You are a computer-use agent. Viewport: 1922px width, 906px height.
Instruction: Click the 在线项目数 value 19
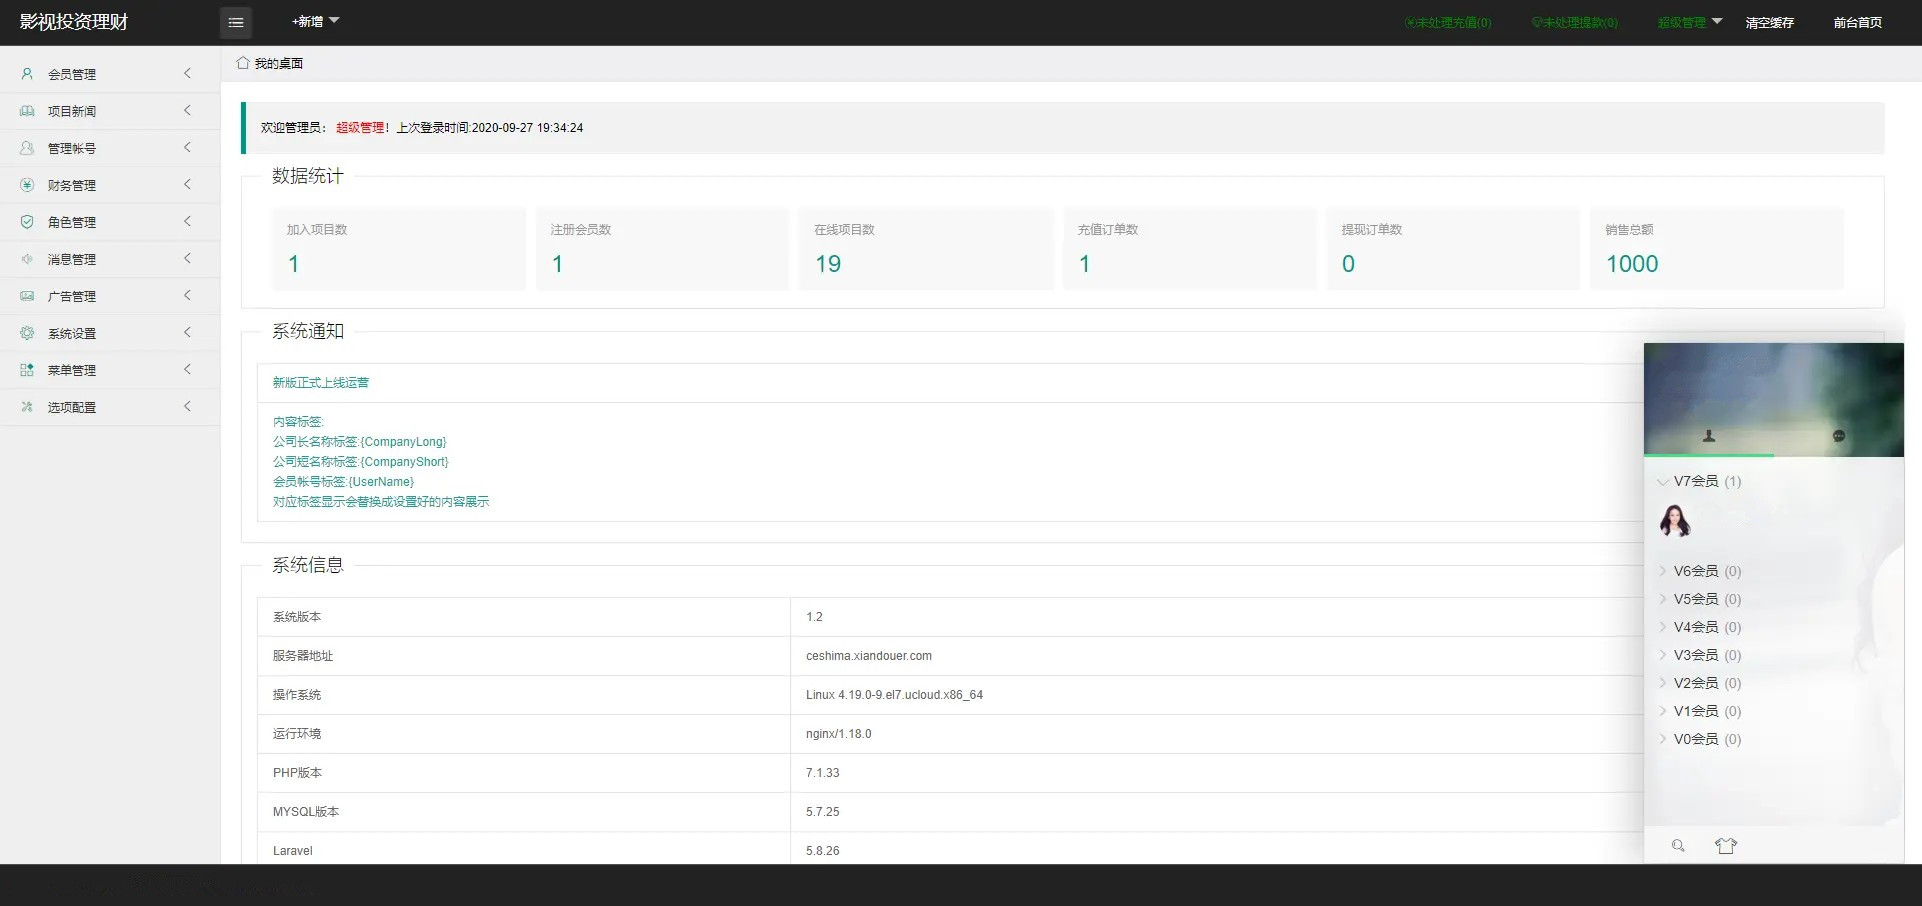pyautogui.click(x=828, y=264)
